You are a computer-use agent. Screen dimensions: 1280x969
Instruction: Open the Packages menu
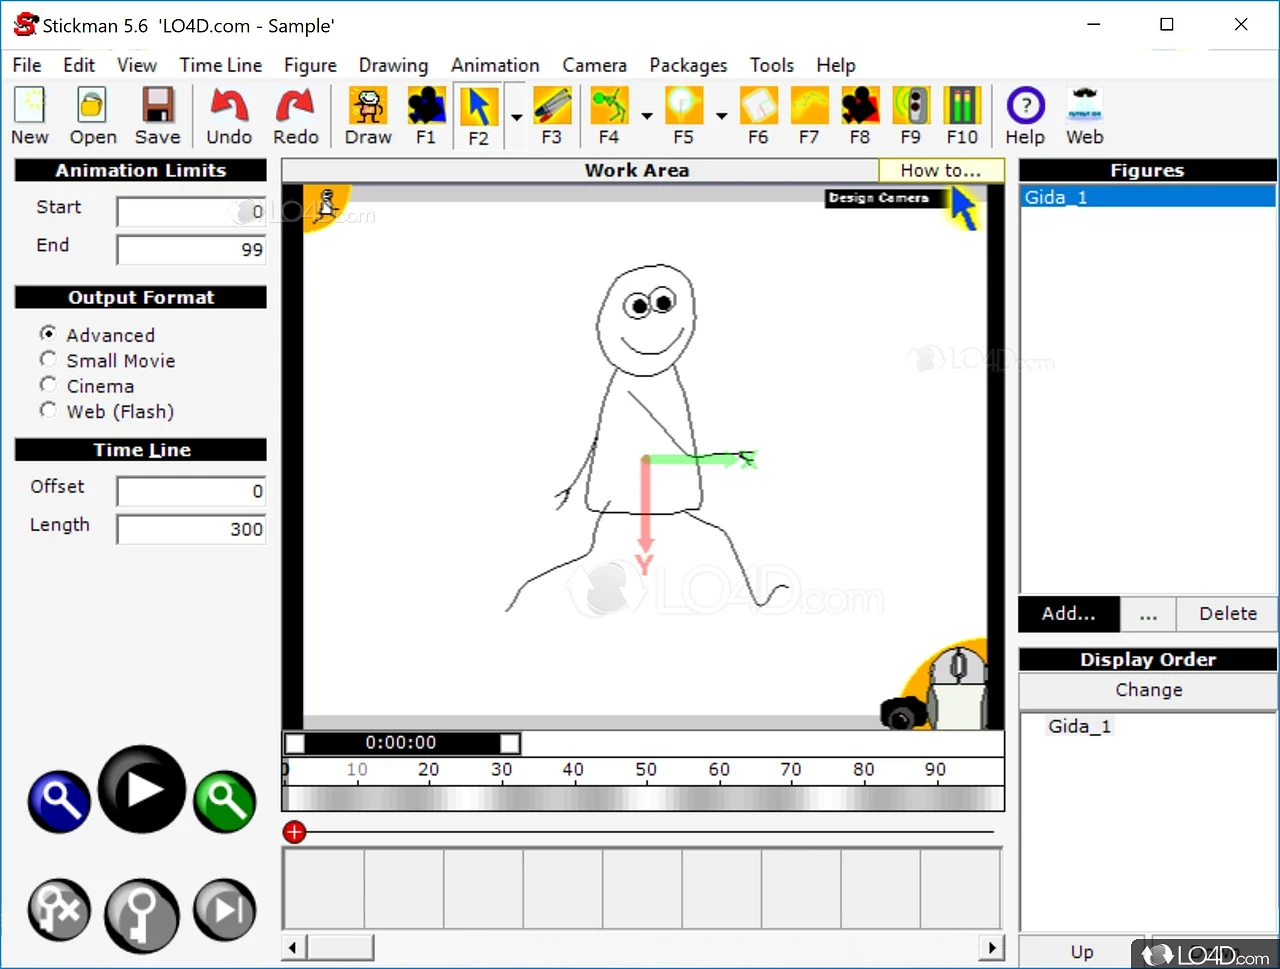coord(688,65)
